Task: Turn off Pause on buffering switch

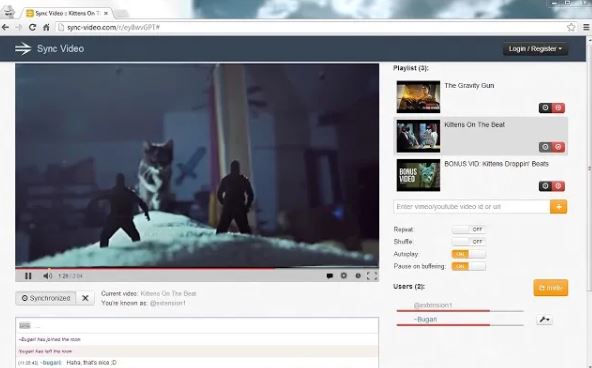Action: pyautogui.click(x=469, y=266)
